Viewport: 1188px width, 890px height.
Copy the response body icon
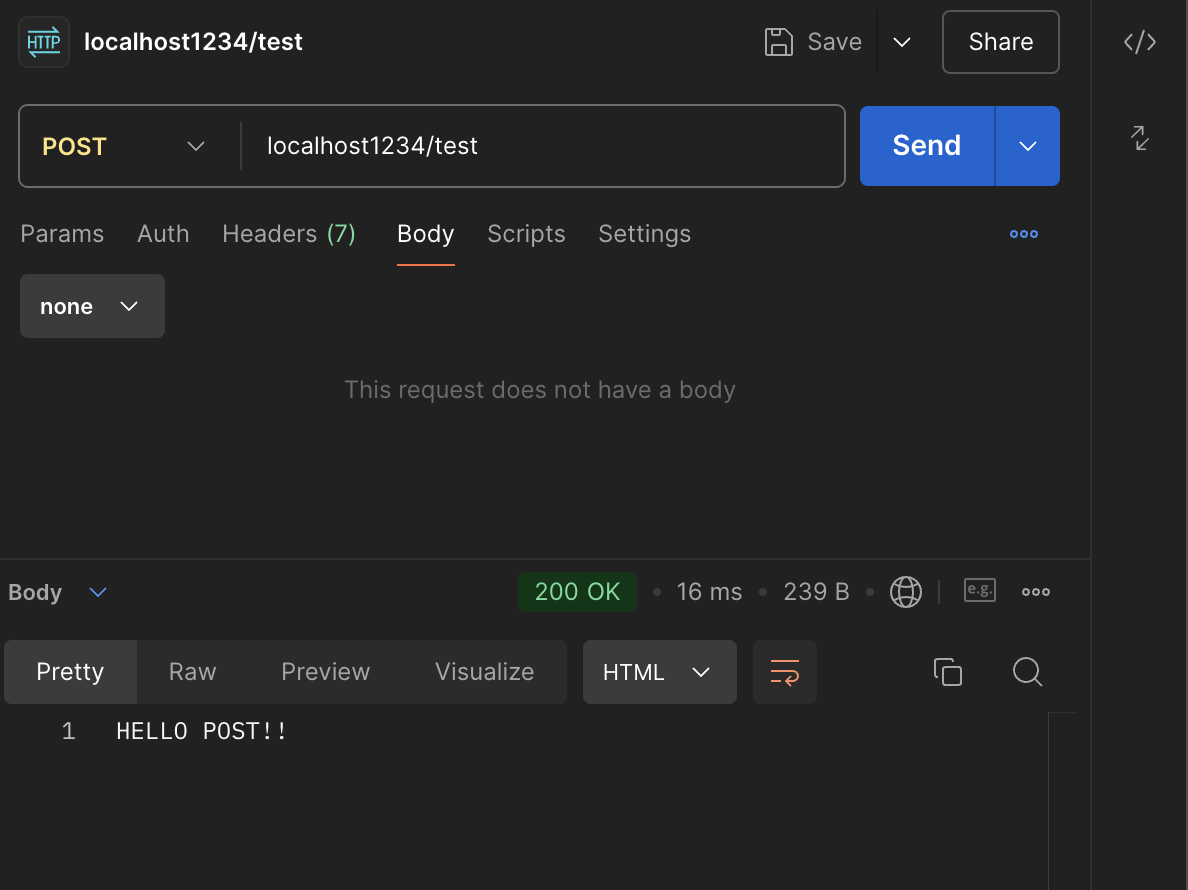click(947, 672)
